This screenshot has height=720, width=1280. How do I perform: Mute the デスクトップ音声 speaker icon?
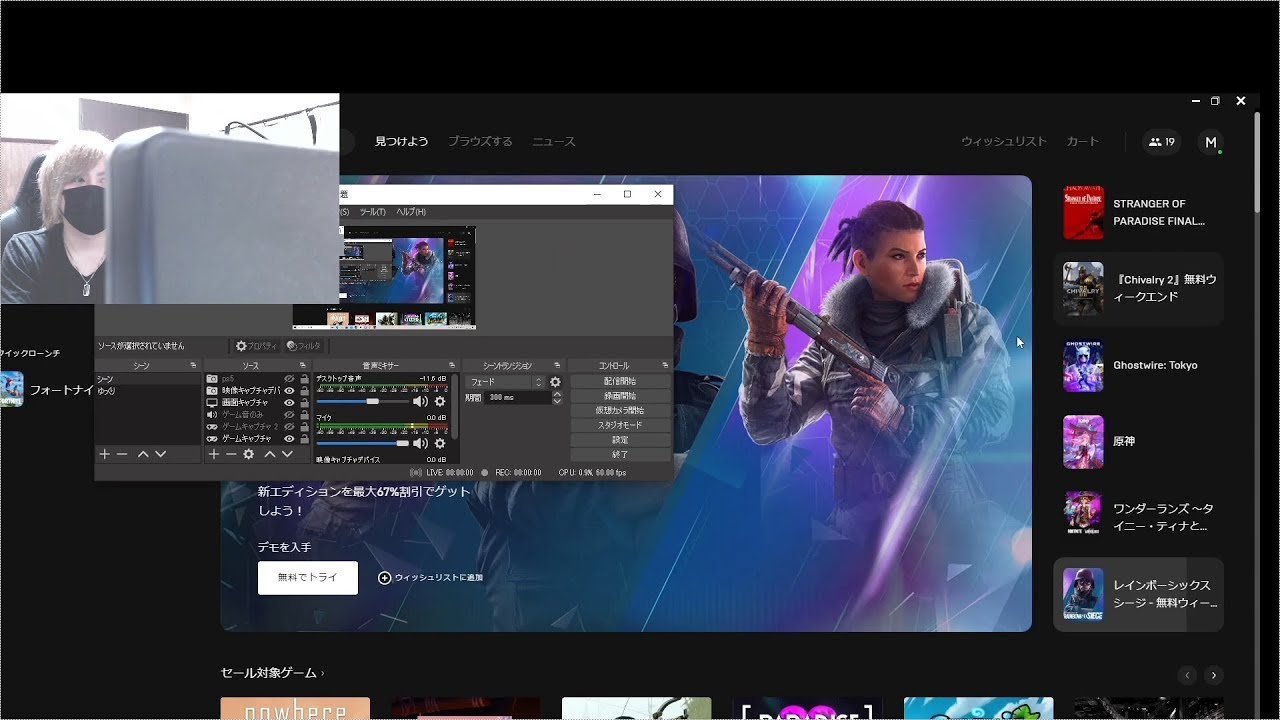(x=420, y=401)
